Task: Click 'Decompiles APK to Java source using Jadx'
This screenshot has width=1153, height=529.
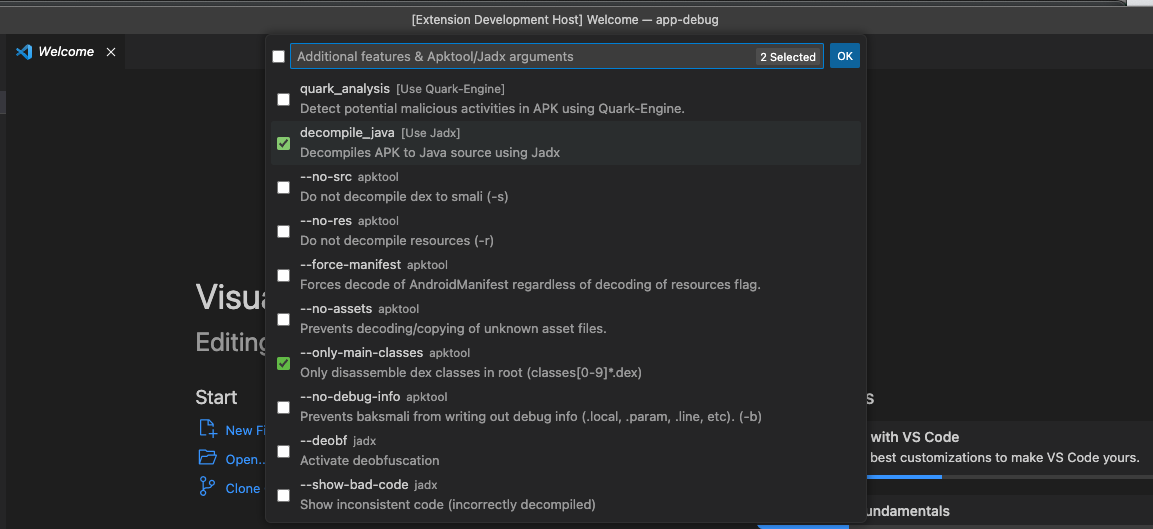Action: (430, 153)
